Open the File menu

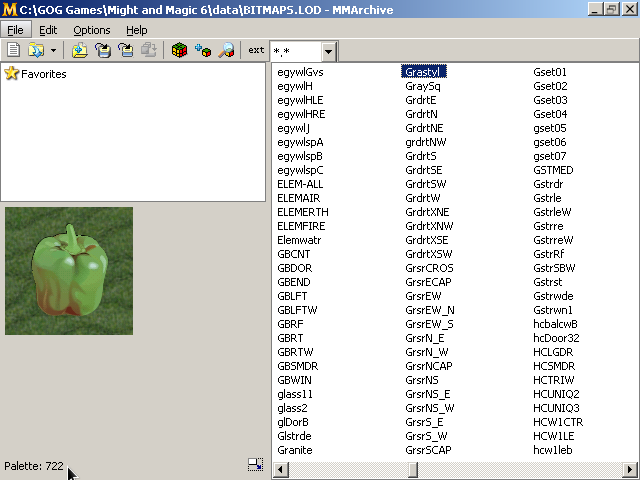click(x=15, y=30)
